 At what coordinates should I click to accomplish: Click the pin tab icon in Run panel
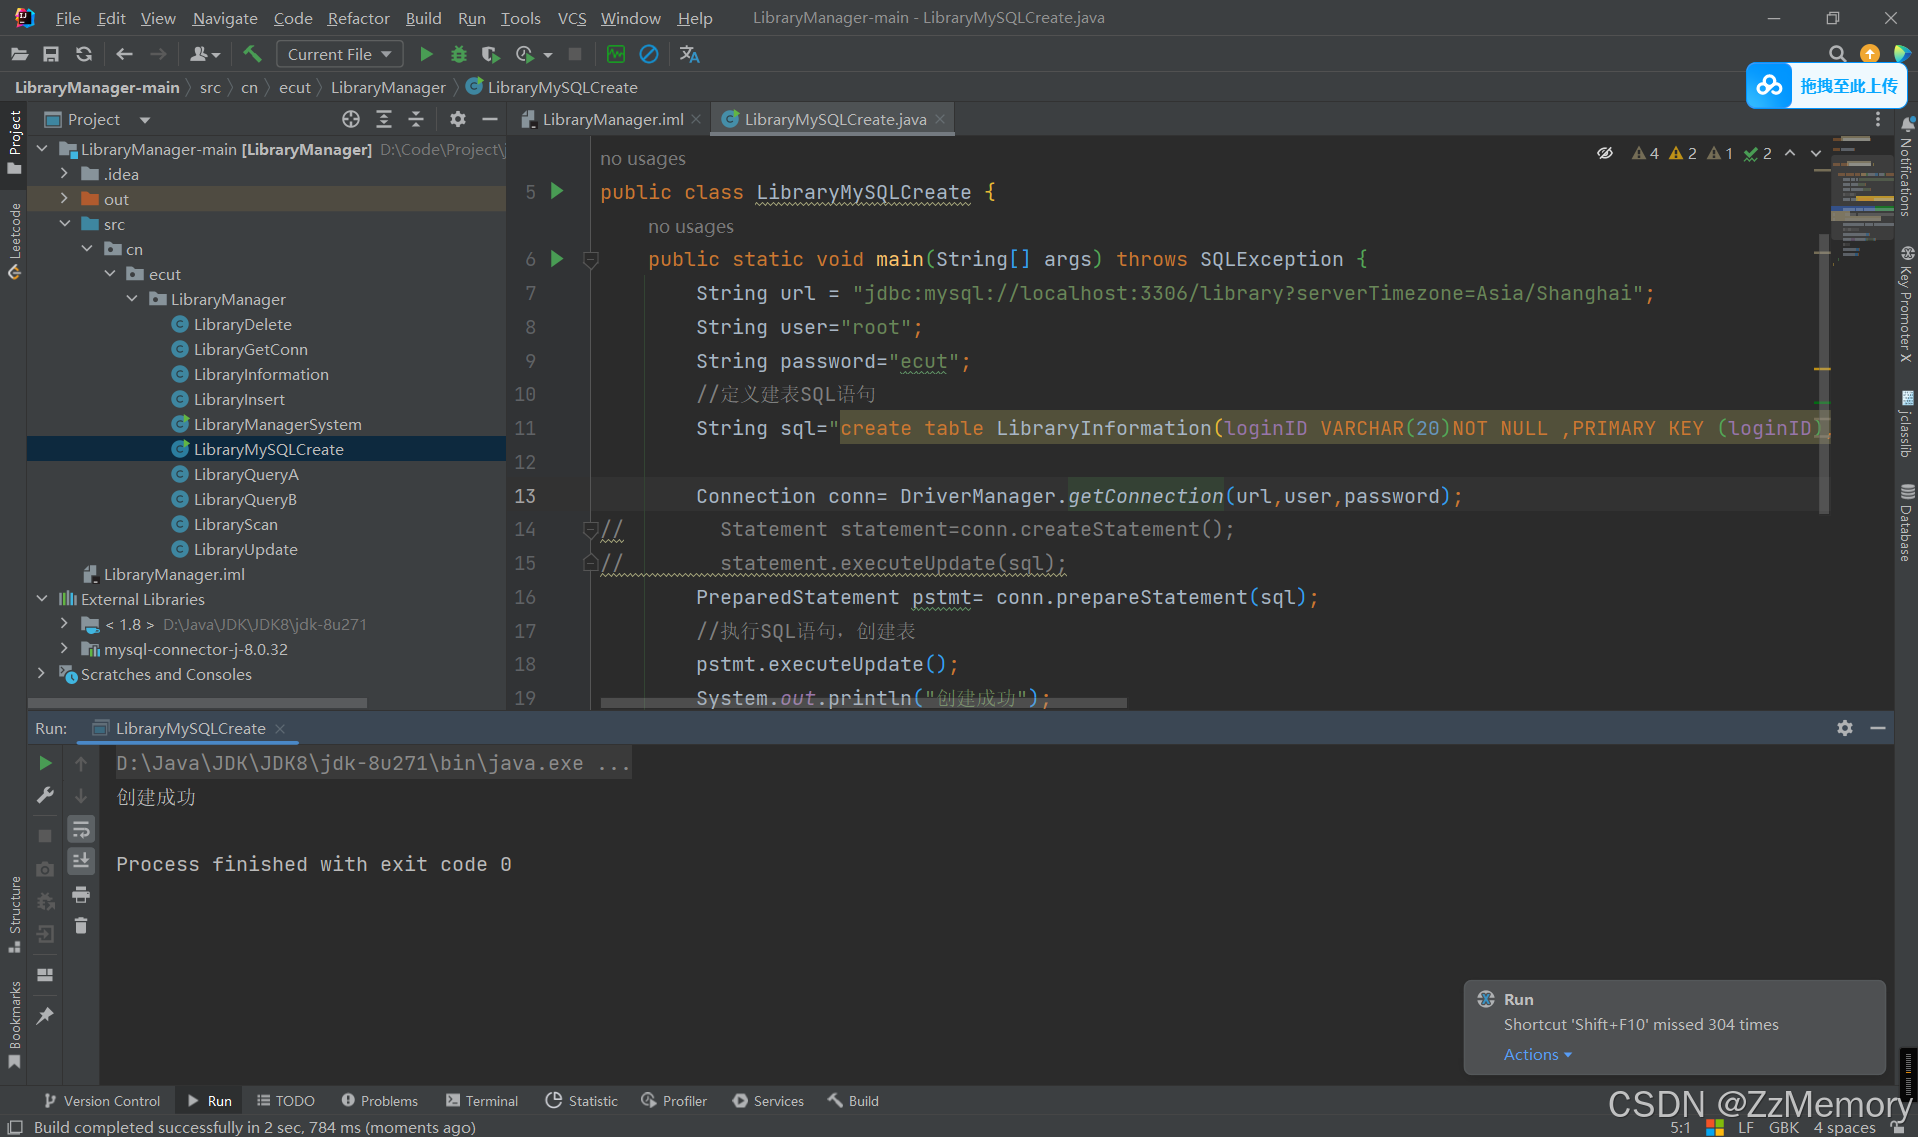[45, 1015]
